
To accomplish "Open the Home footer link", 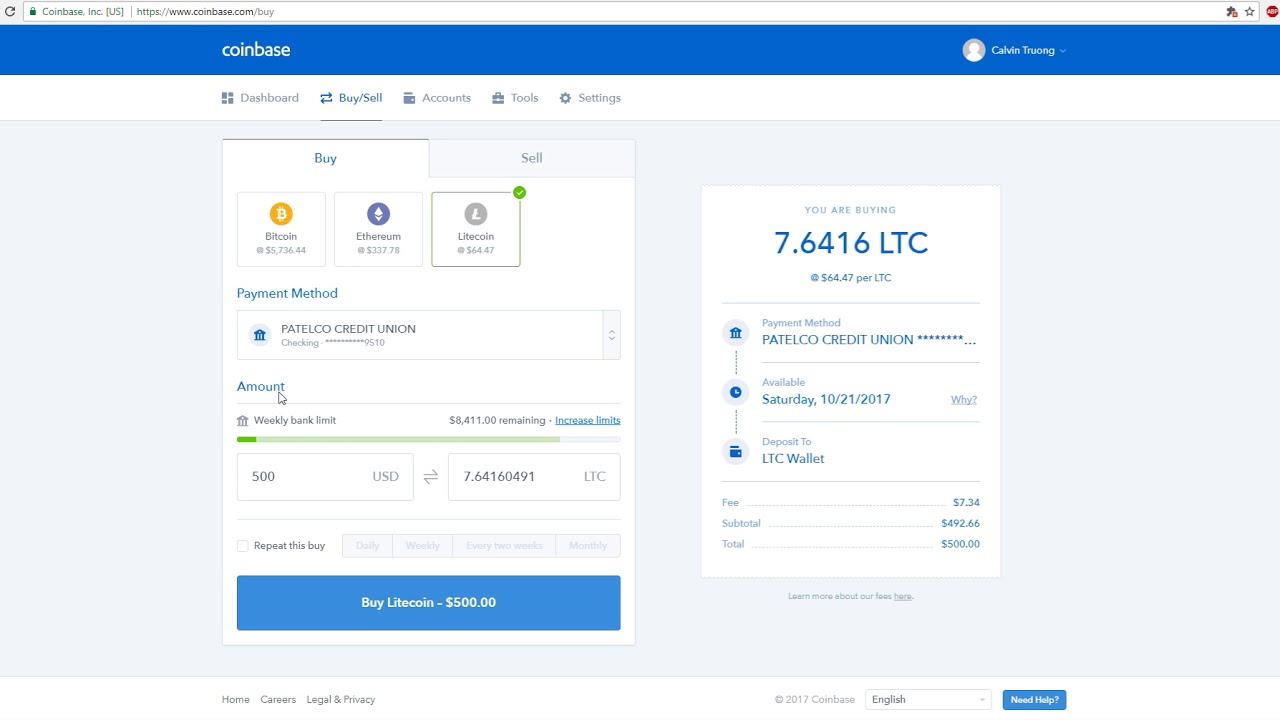I will [236, 700].
